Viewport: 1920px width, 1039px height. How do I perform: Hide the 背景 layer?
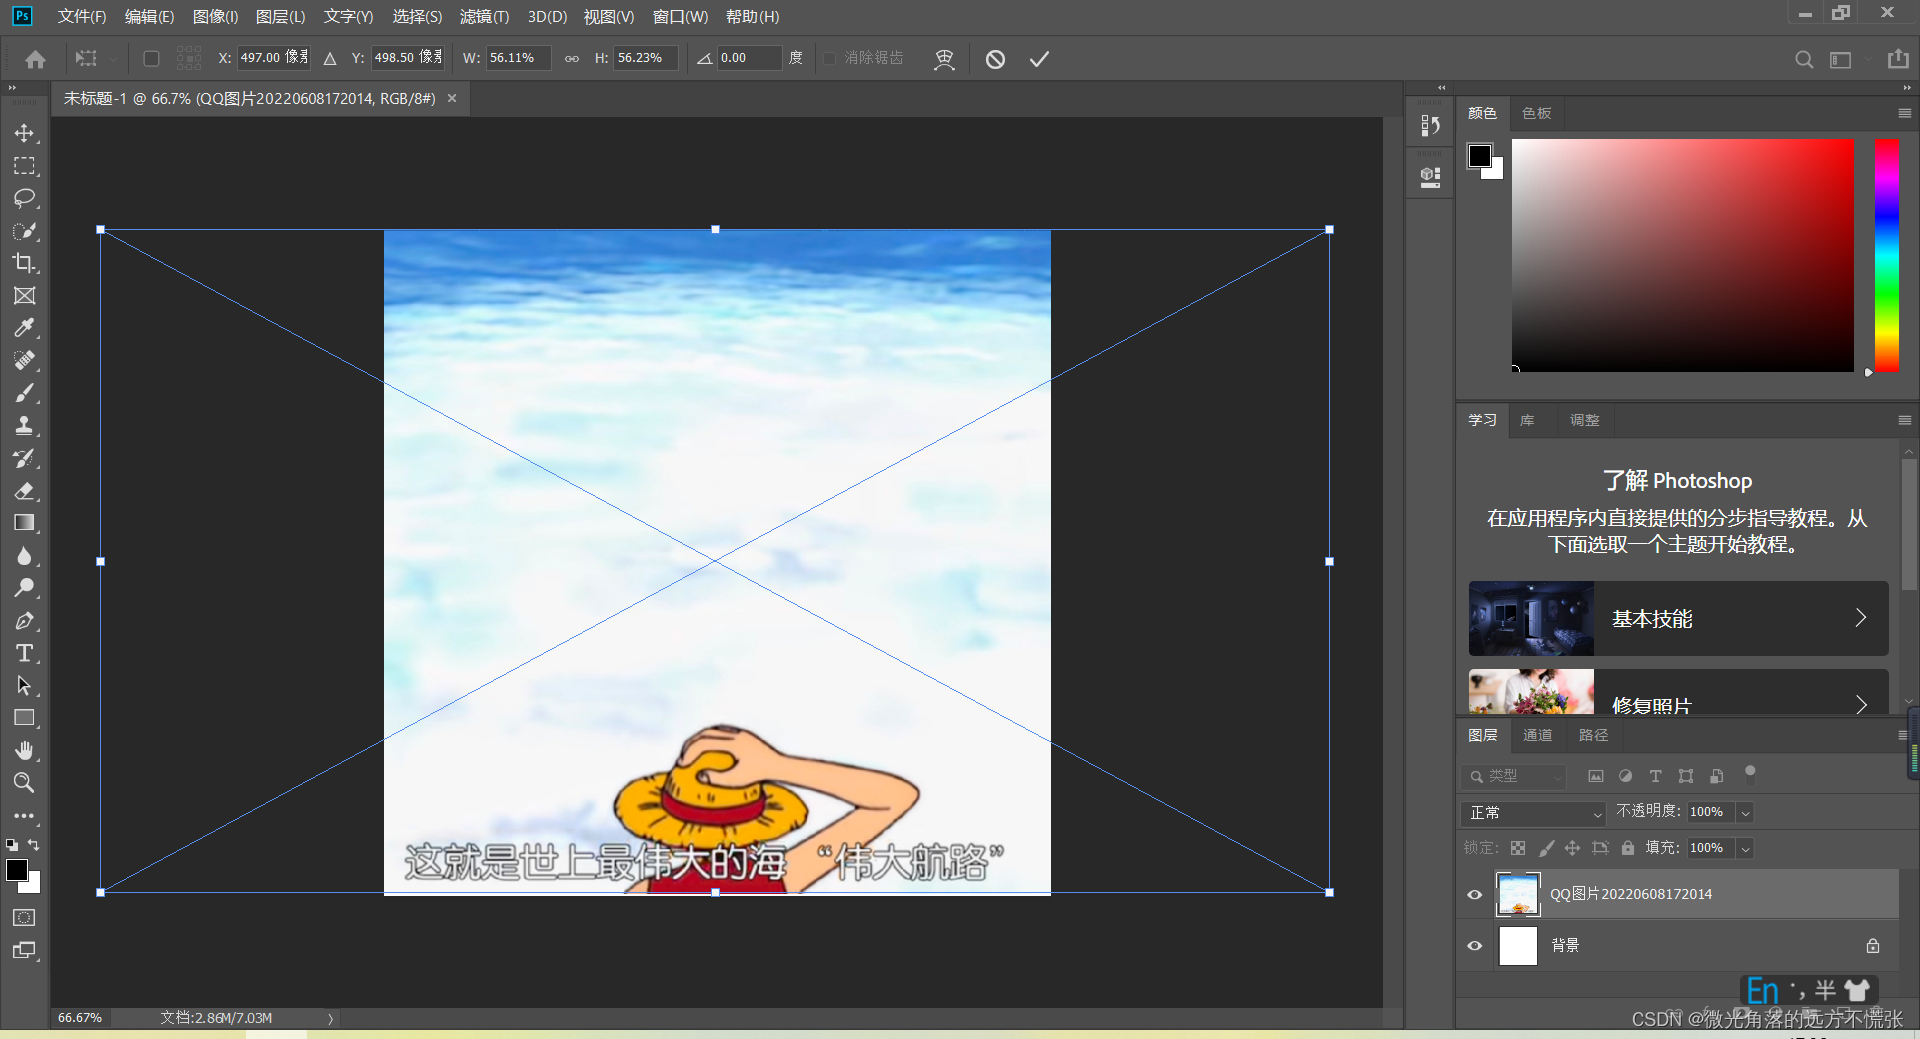(x=1474, y=945)
